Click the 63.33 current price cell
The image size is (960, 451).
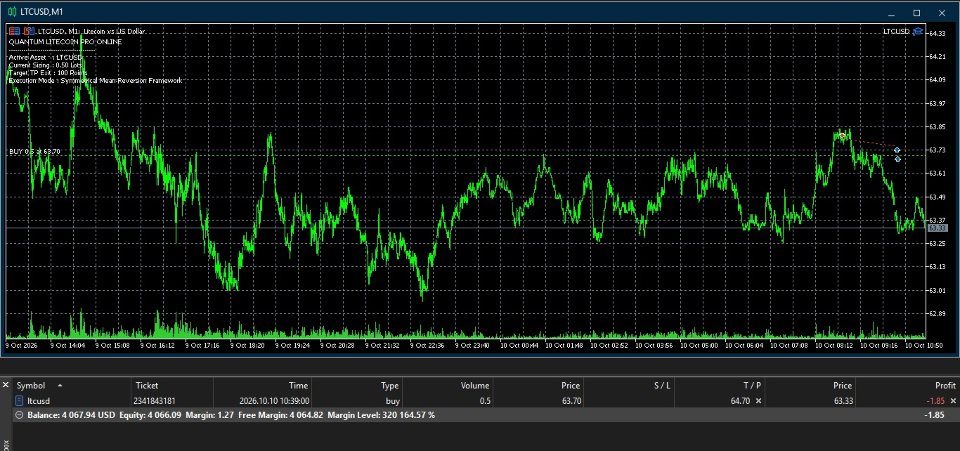[842, 401]
